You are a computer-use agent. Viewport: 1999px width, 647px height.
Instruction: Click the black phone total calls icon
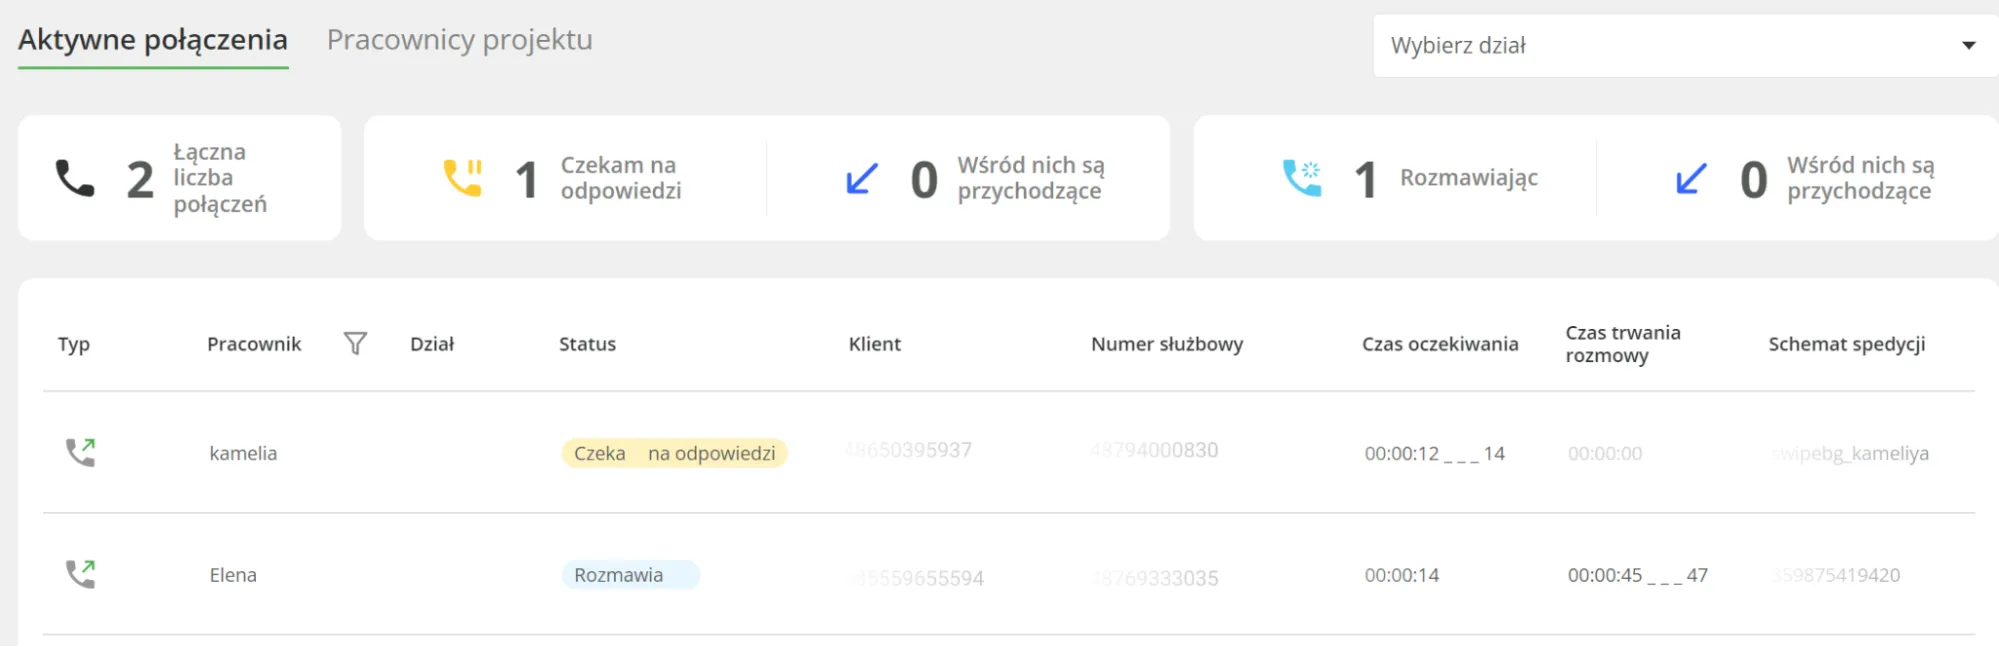click(75, 179)
